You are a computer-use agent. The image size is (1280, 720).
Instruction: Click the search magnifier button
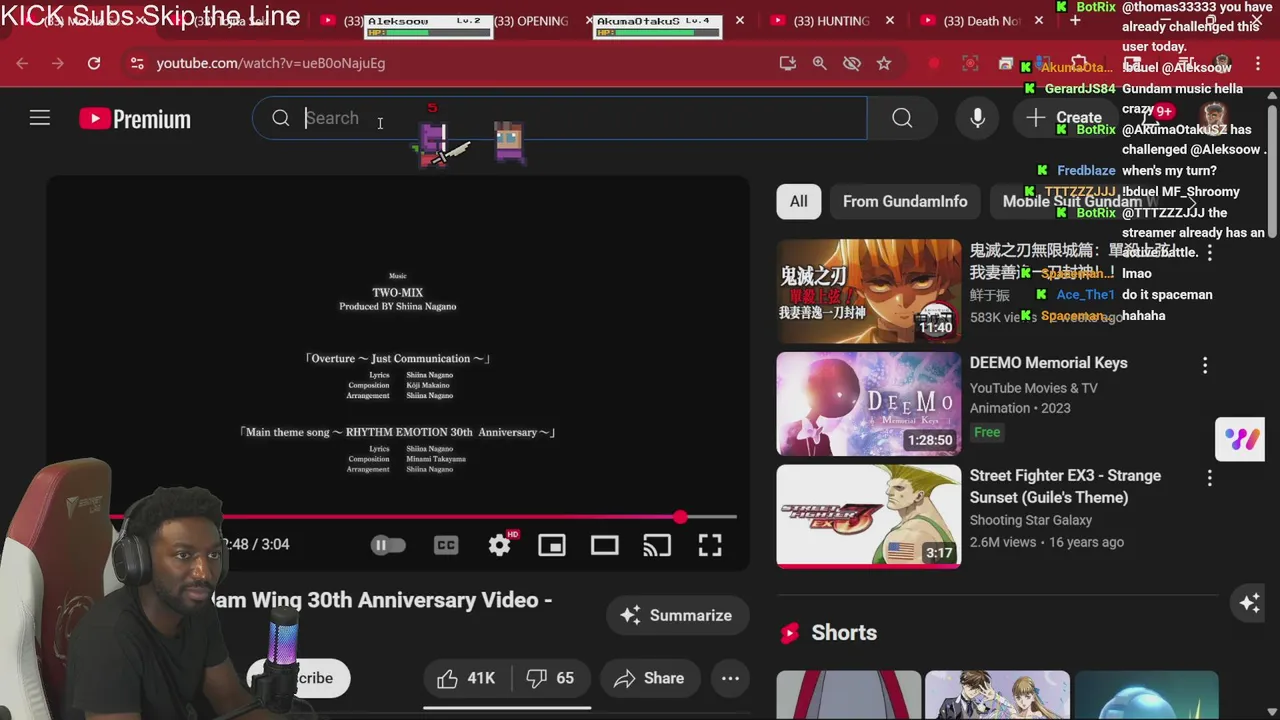pos(902,118)
